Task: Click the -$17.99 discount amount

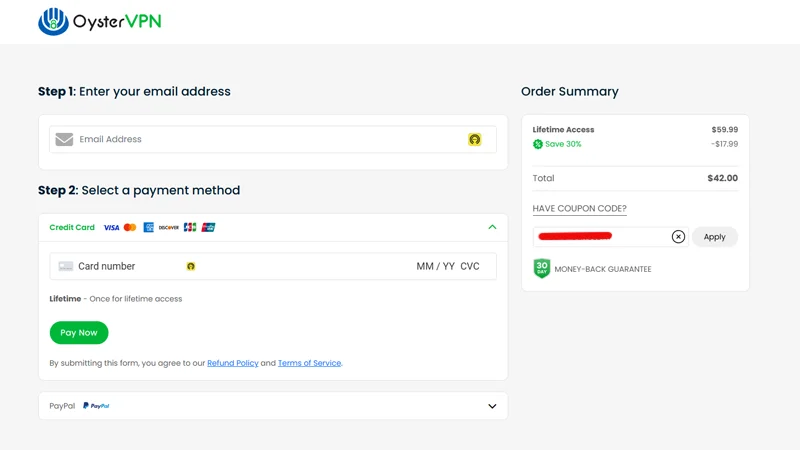Action: [x=724, y=144]
